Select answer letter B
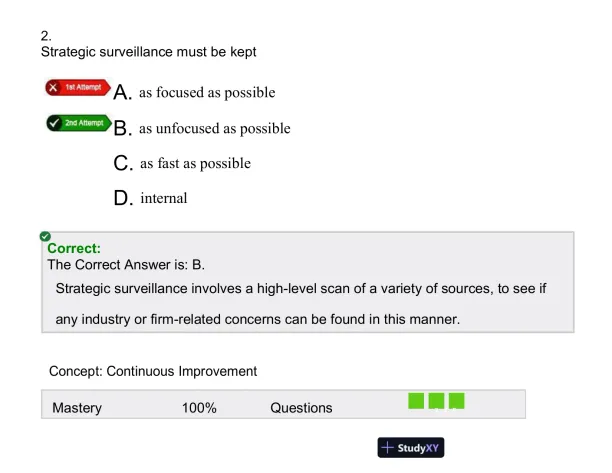Screen dimensions: 612x473 click(x=123, y=129)
